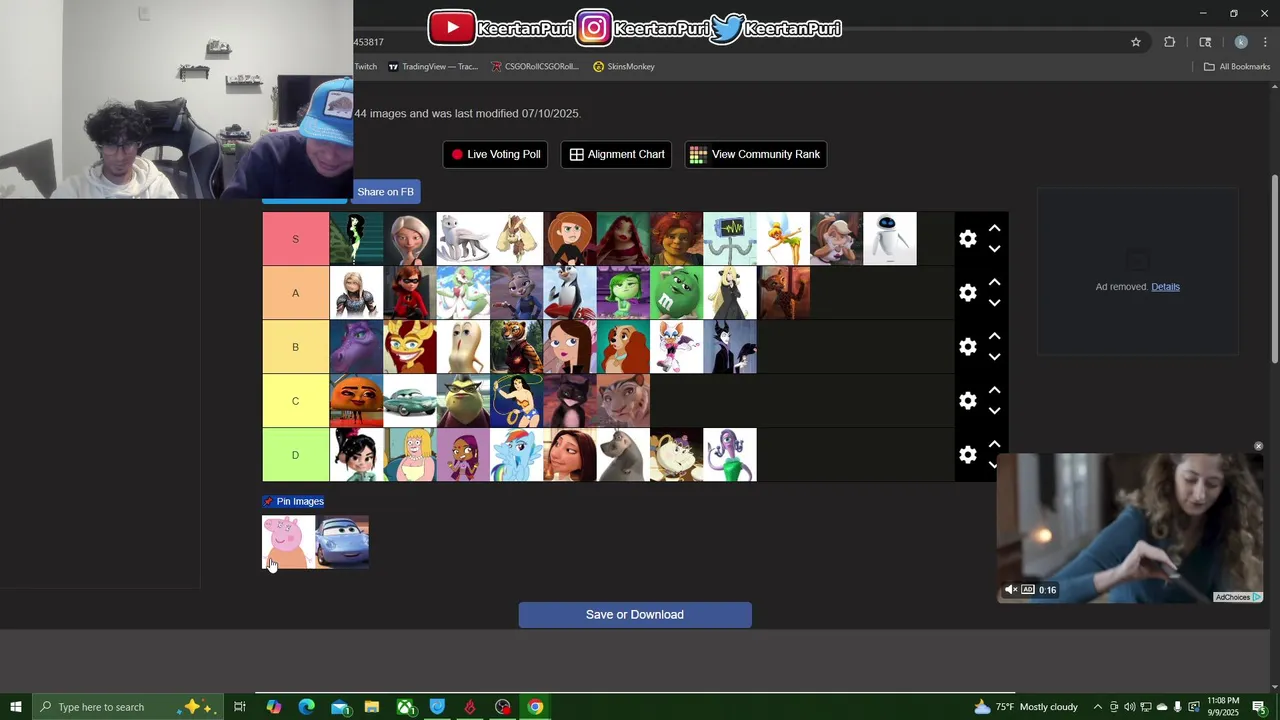Move C tier row up with arrow
The width and height of the screenshot is (1280, 720).
pyautogui.click(x=994, y=391)
